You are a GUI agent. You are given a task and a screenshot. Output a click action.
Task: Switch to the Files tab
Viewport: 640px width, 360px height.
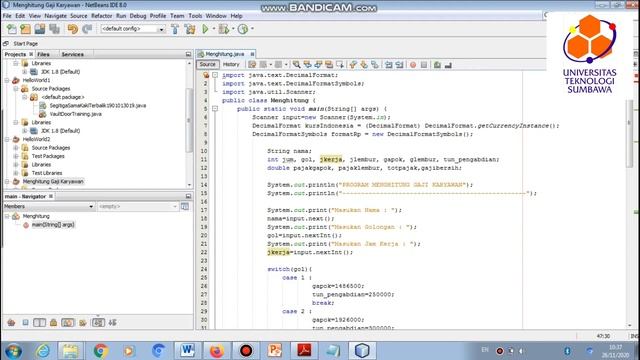43,54
